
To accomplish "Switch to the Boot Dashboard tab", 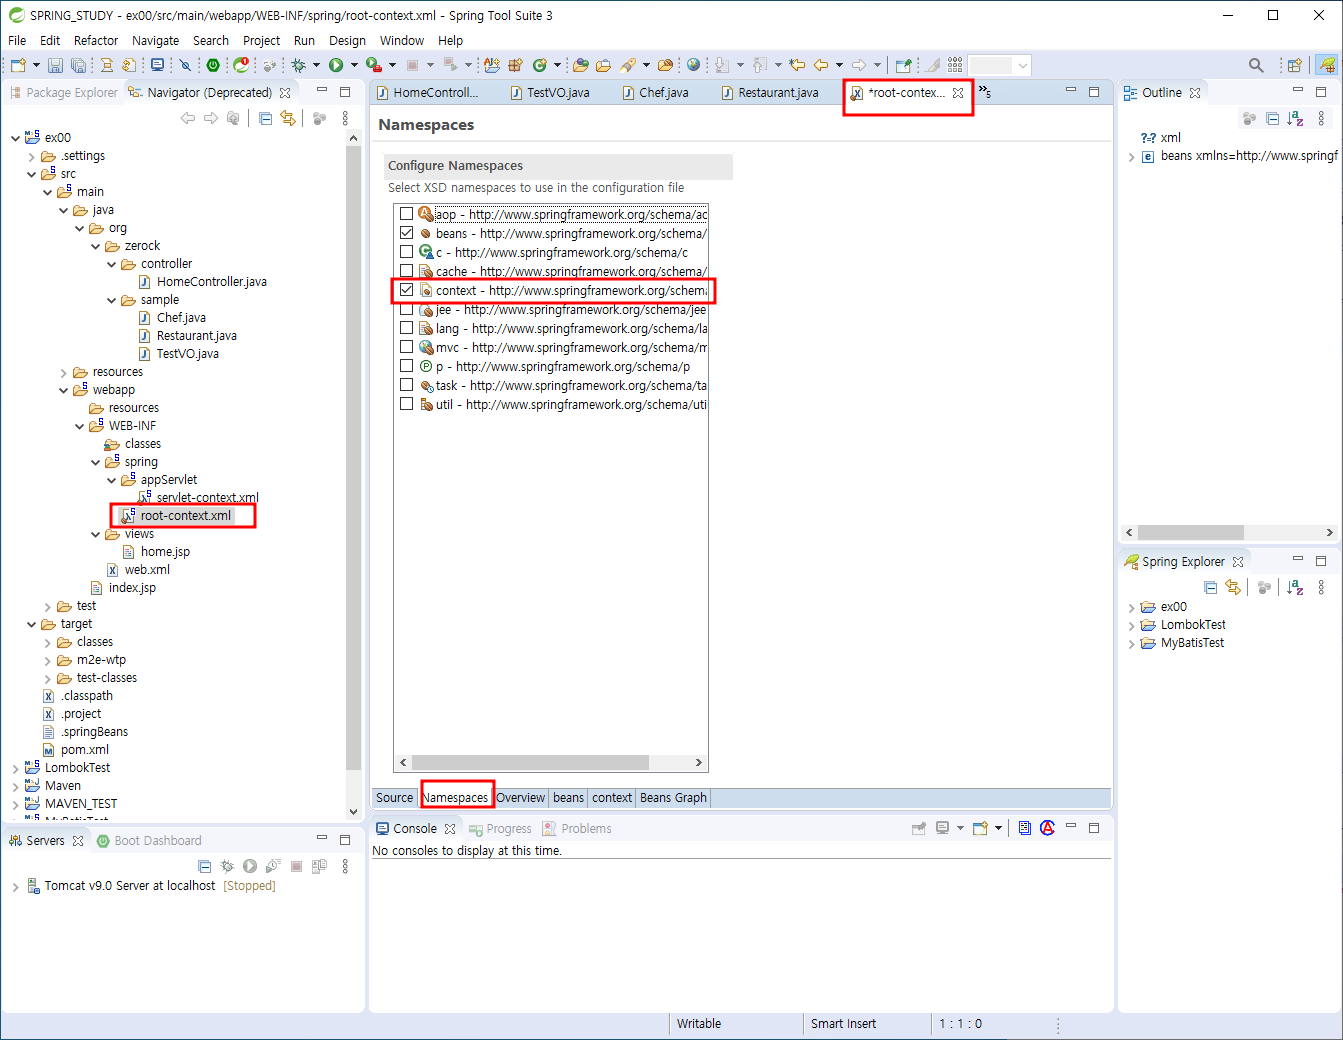I will (x=149, y=840).
